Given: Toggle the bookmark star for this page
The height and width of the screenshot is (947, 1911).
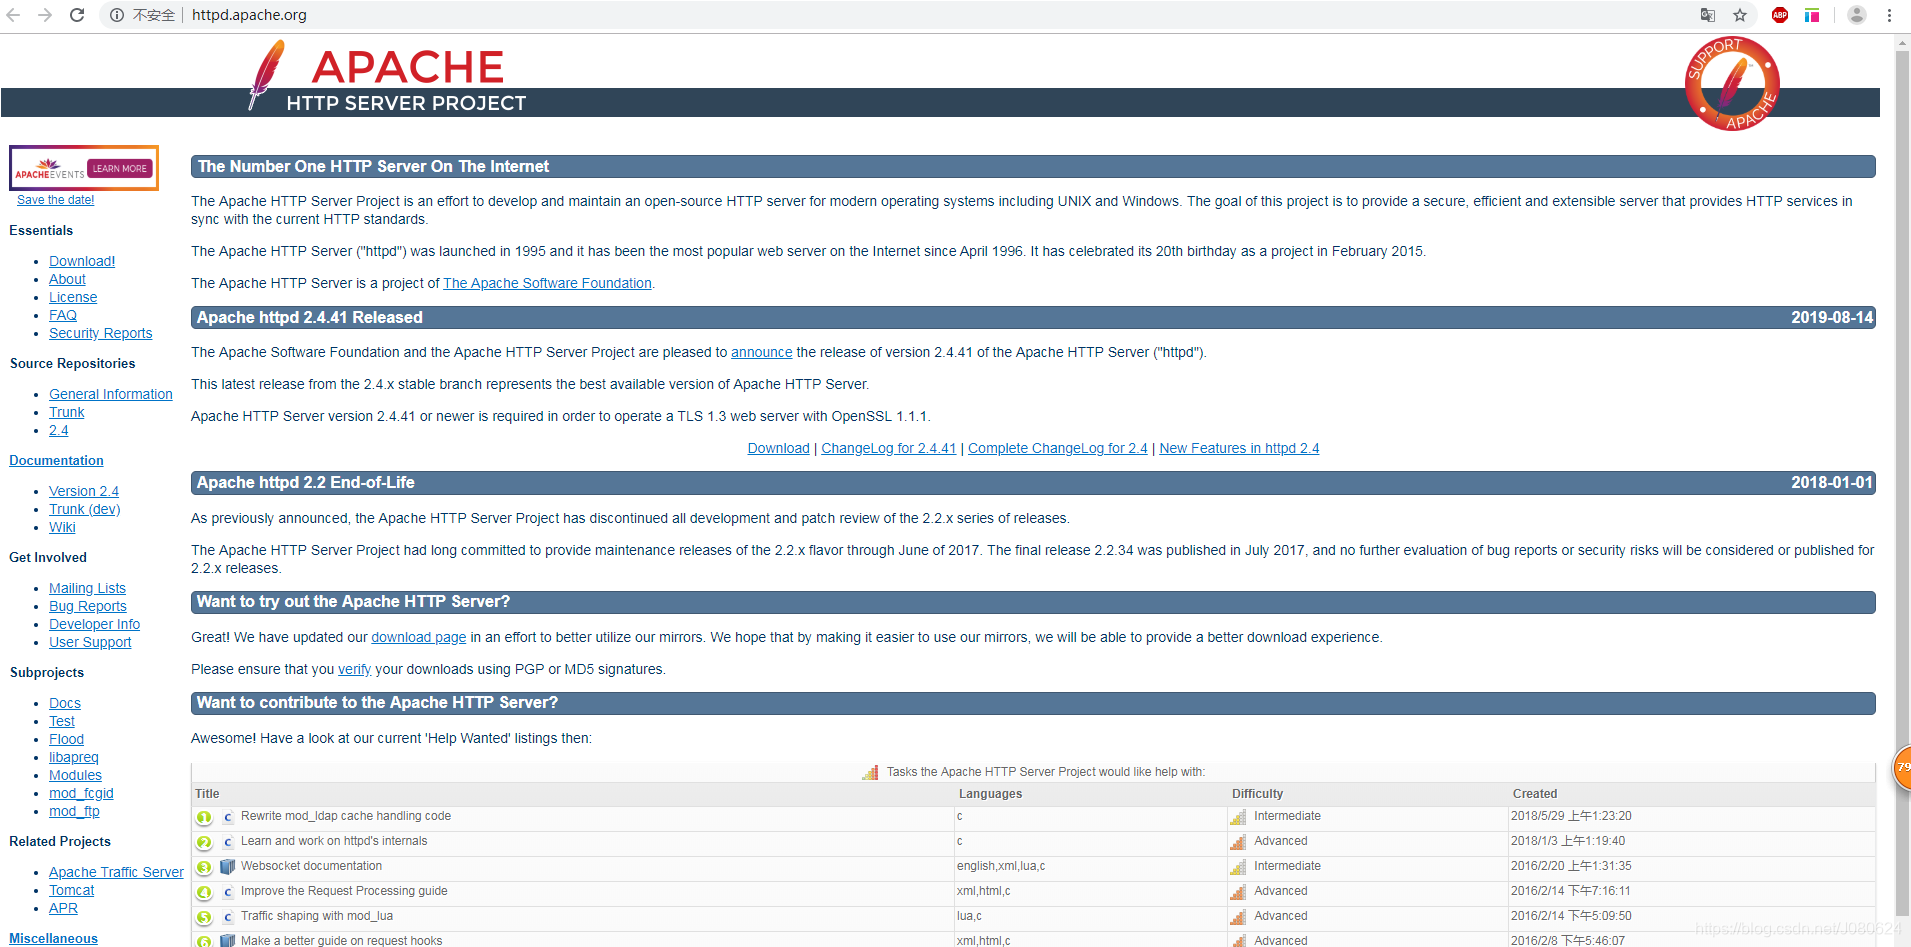Looking at the screenshot, I should [x=1741, y=15].
